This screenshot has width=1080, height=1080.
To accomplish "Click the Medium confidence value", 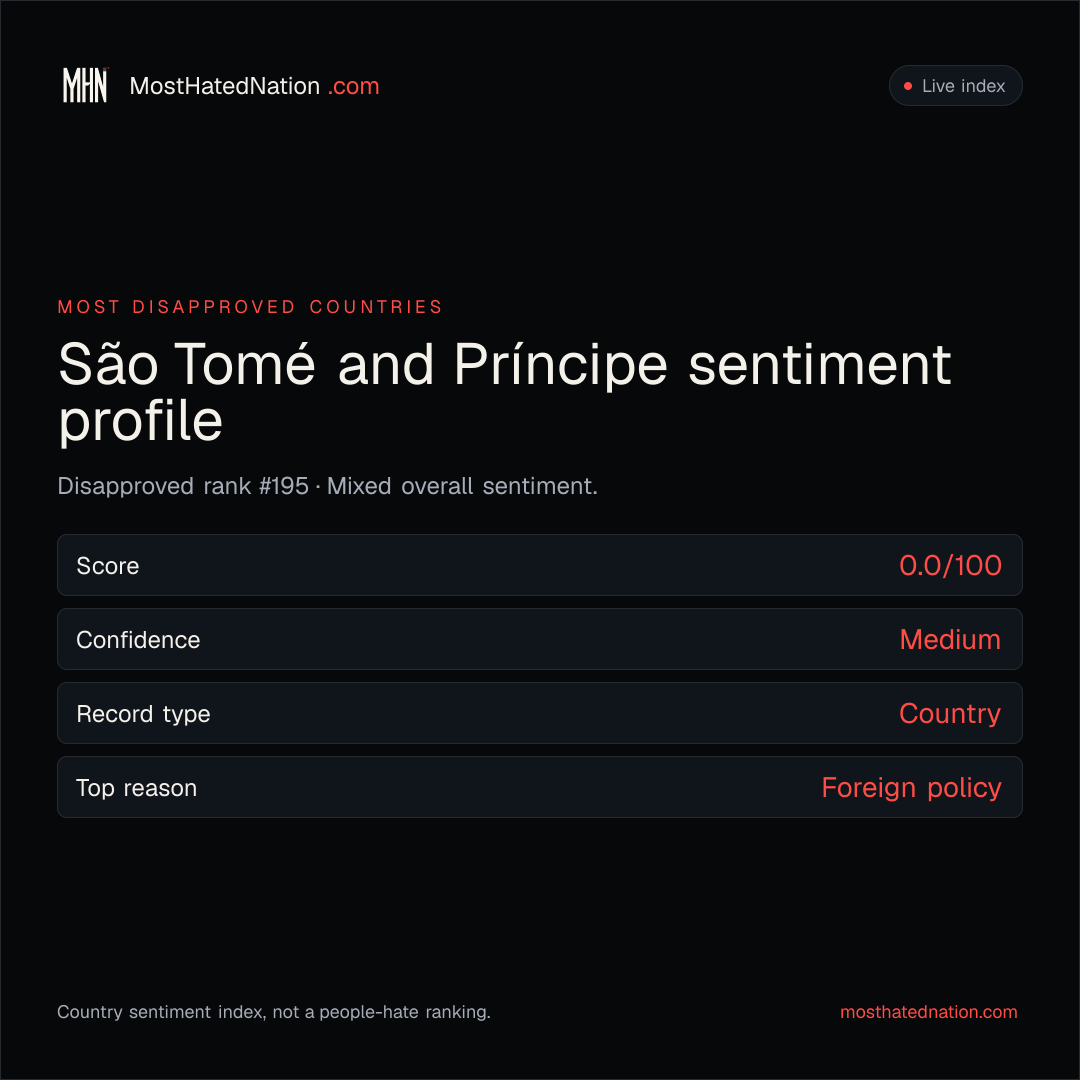I will [x=950, y=640].
